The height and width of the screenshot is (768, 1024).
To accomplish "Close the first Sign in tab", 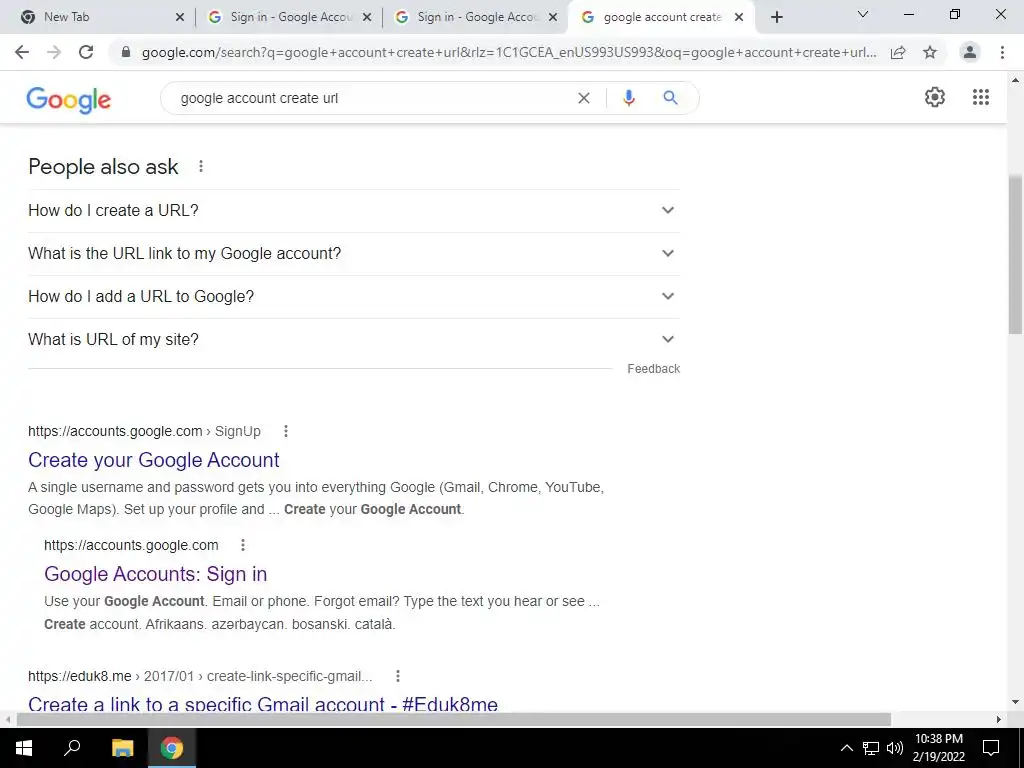I will coord(367,17).
